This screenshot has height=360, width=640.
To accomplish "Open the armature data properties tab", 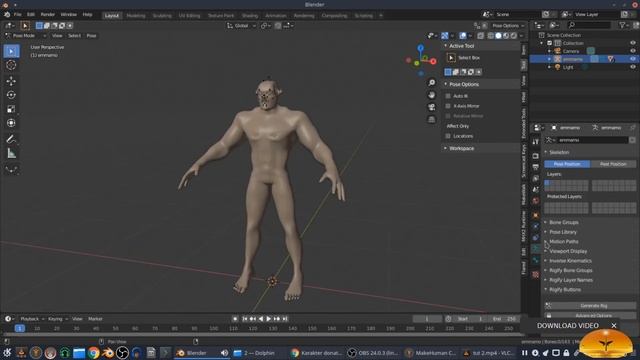I will click(x=536, y=249).
